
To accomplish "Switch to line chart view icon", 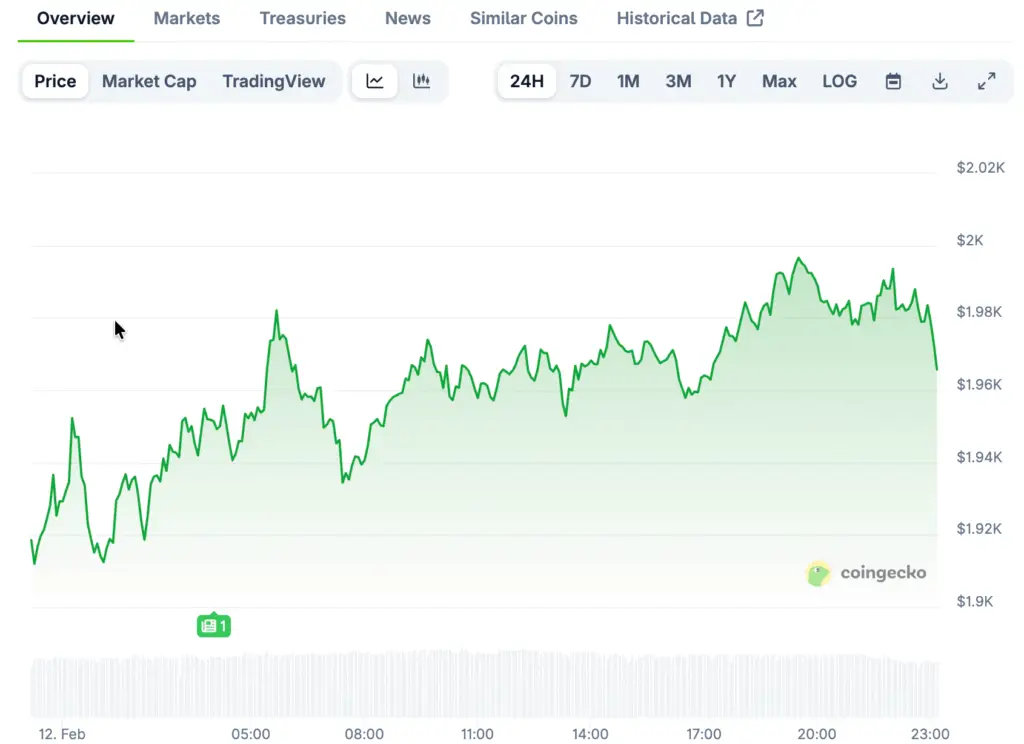I will click(x=375, y=82).
